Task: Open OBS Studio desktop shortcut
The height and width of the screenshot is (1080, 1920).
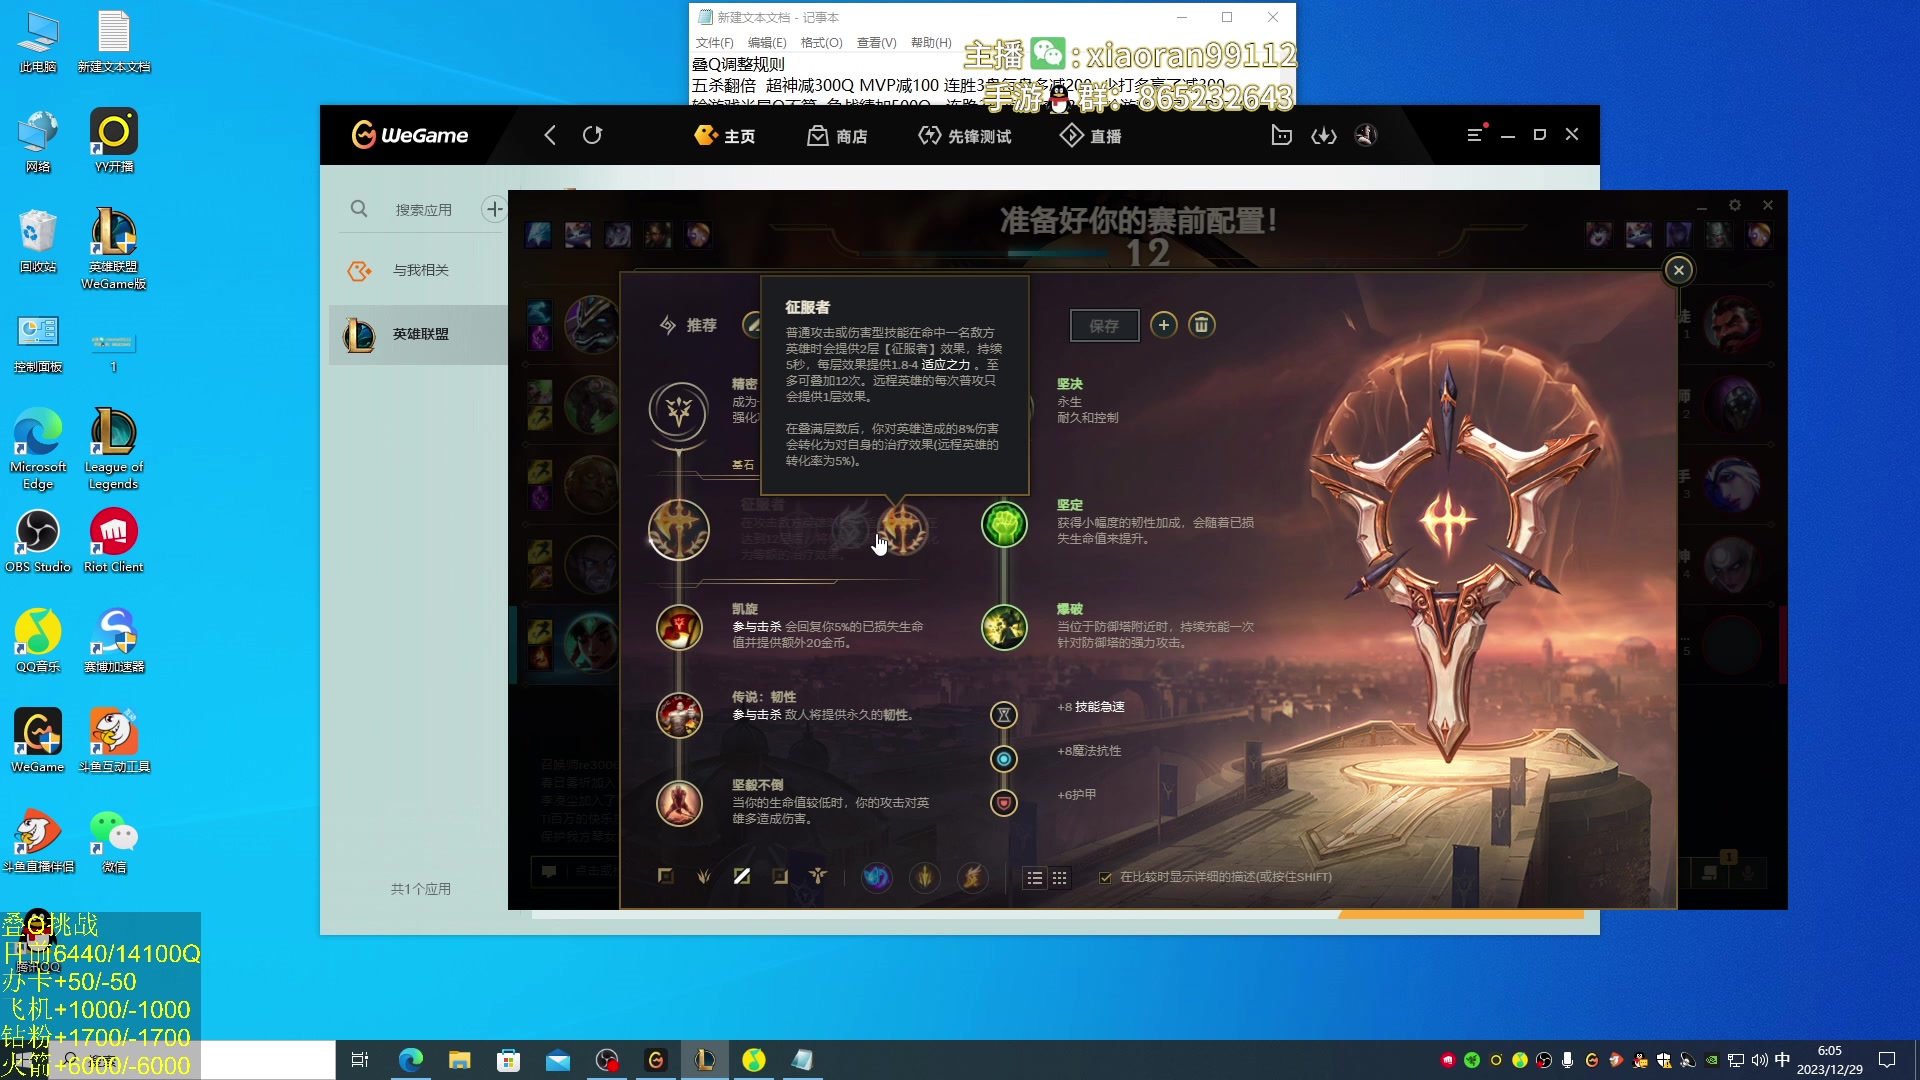Action: (x=38, y=541)
